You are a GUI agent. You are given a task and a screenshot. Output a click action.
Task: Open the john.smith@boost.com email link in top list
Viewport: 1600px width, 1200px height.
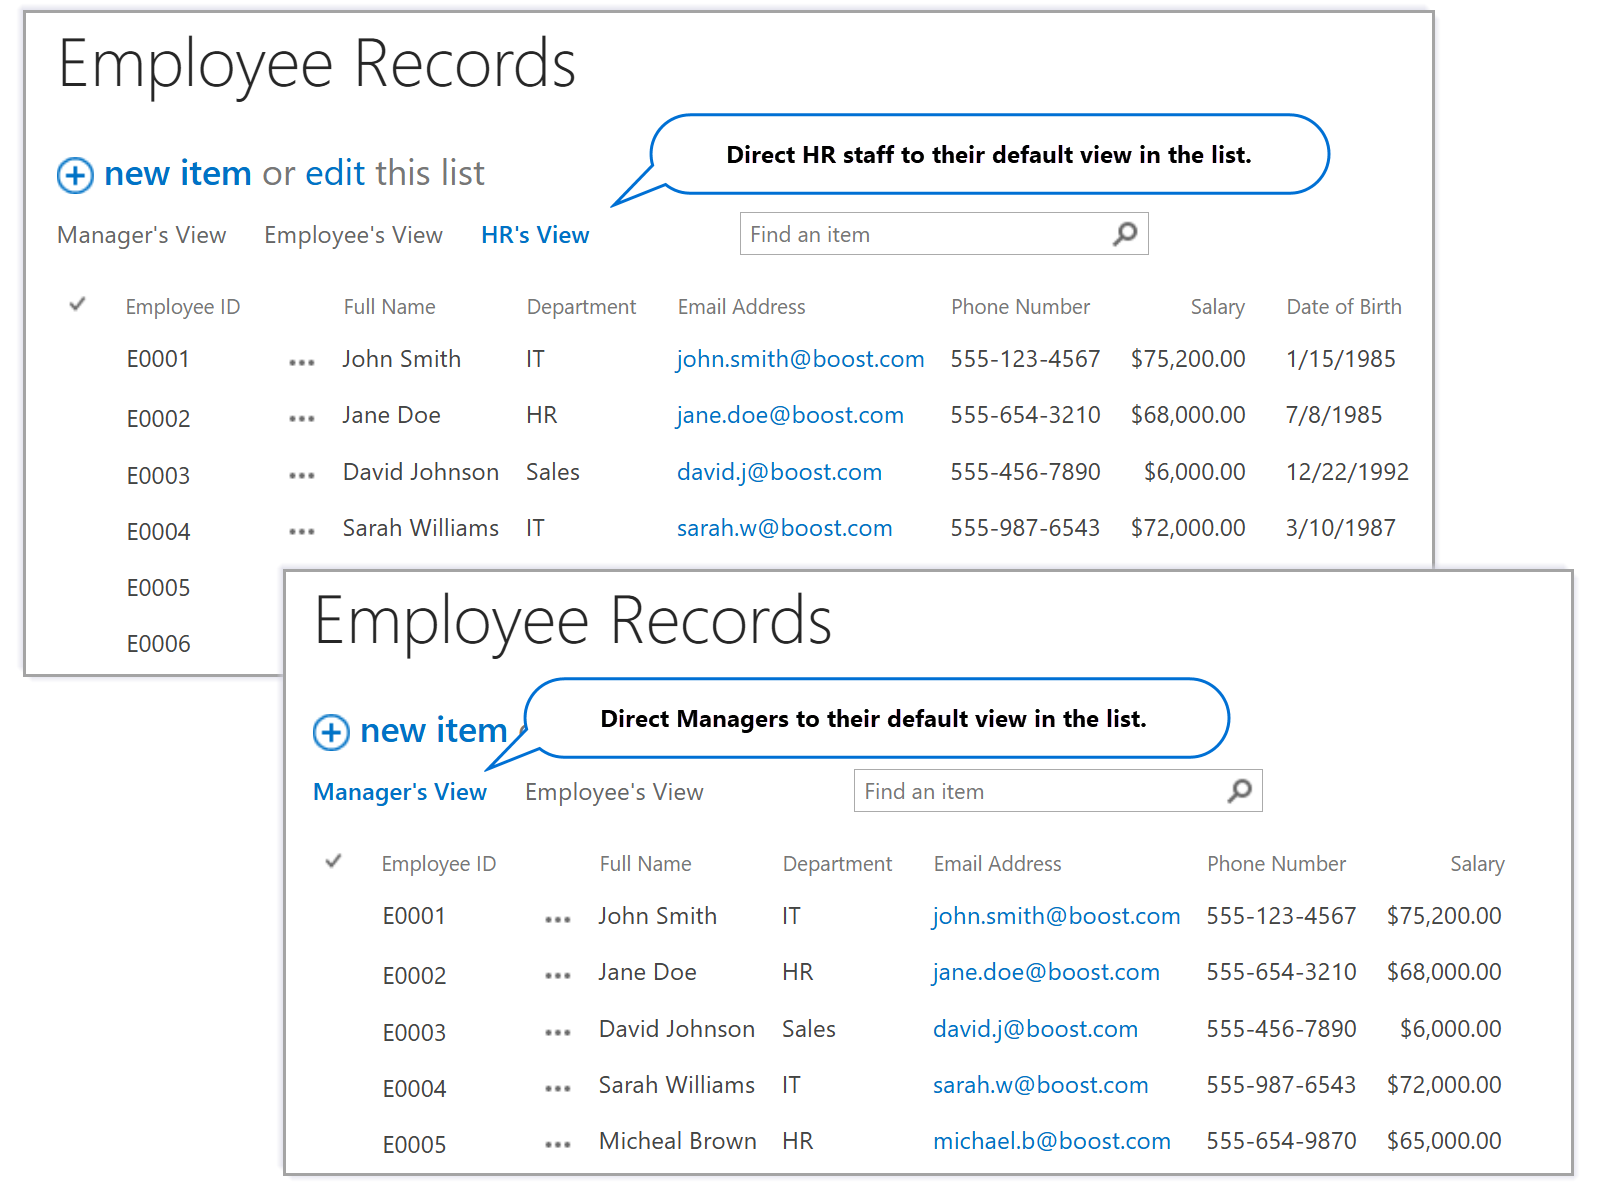tap(800, 359)
